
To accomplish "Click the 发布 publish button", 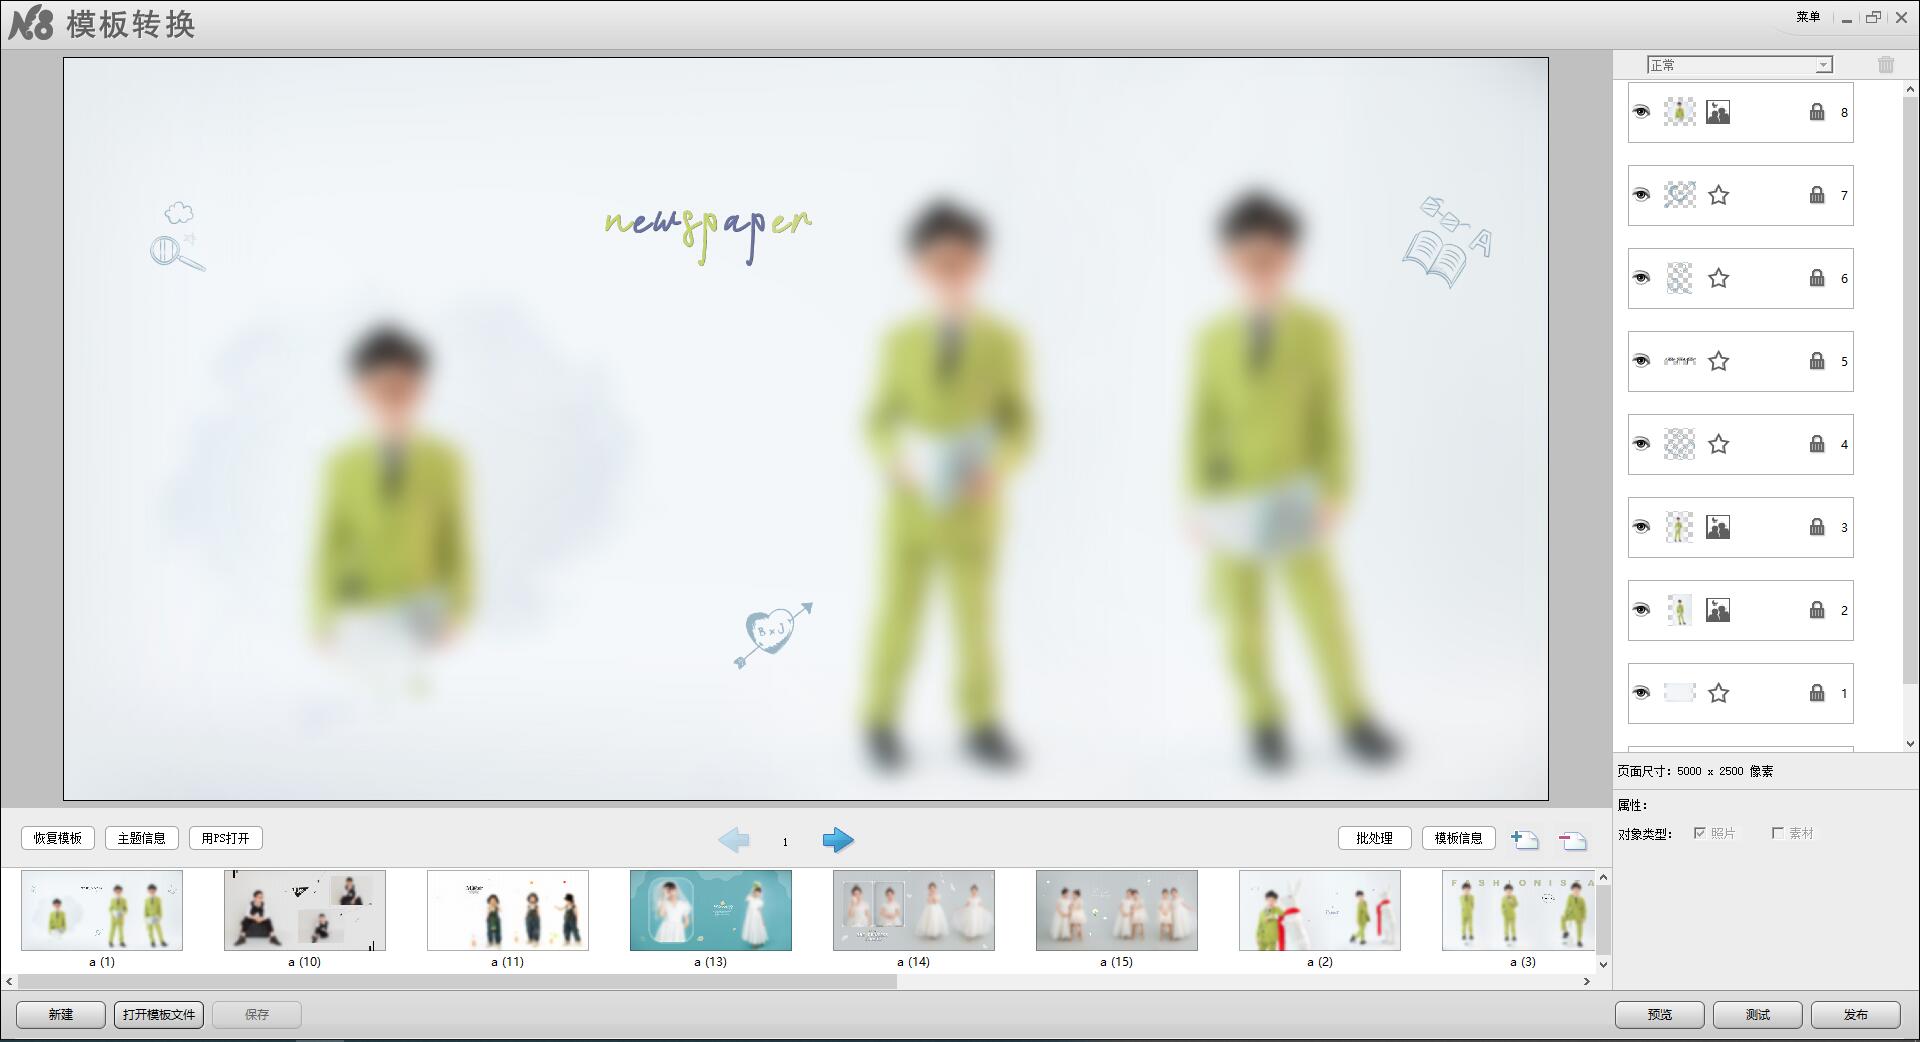I will [x=1855, y=1014].
